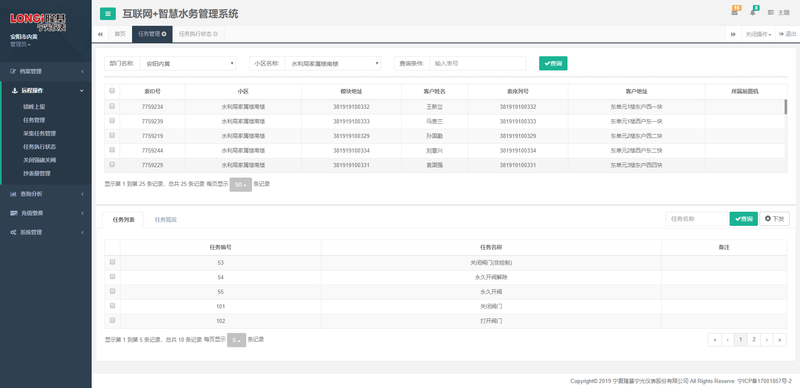This screenshot has height=388, width=800.
Task: Check the row for meter 7759219
Action: 112,135
